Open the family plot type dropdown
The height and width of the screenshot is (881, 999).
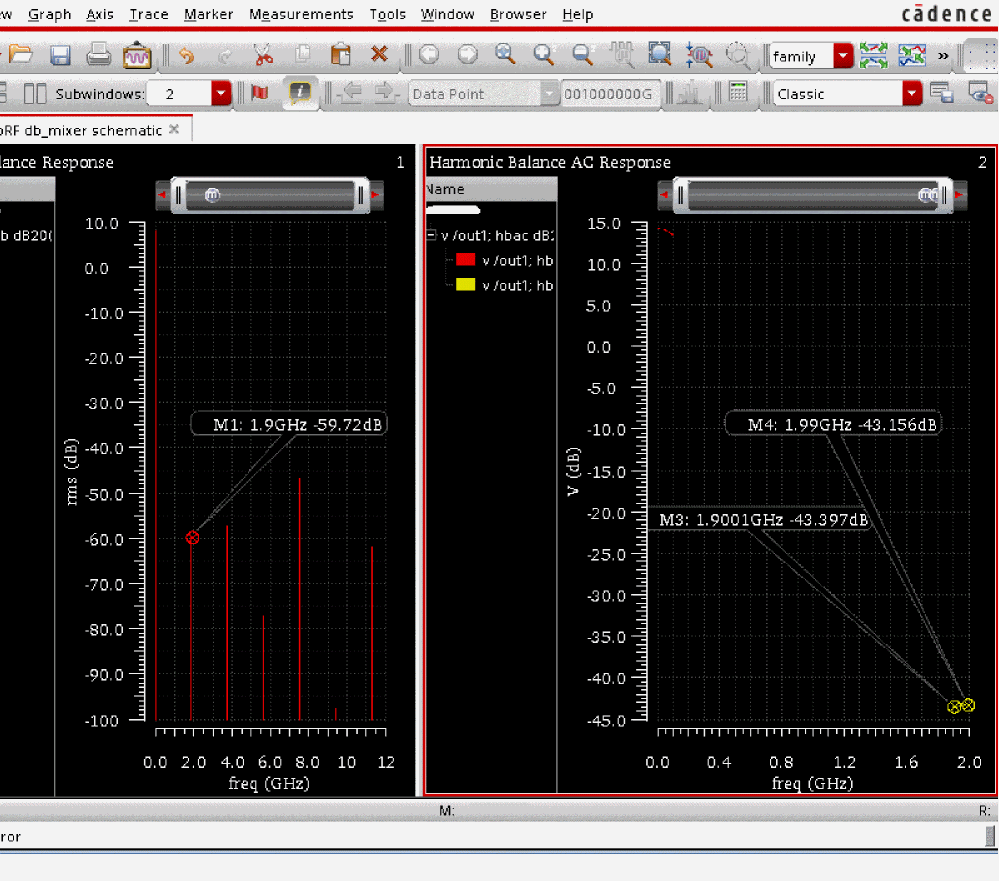[843, 56]
